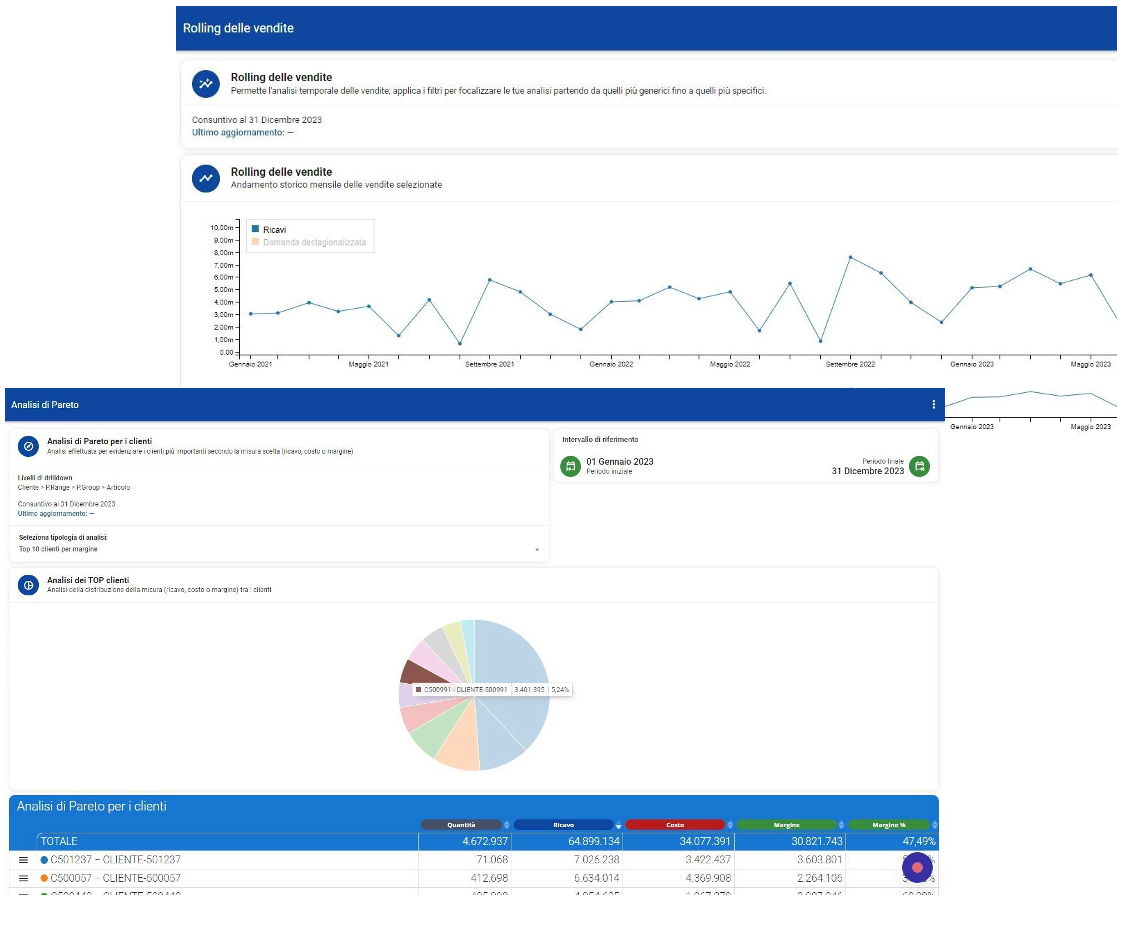Click the 01 Gennaio 2023 start date

[x=620, y=462]
